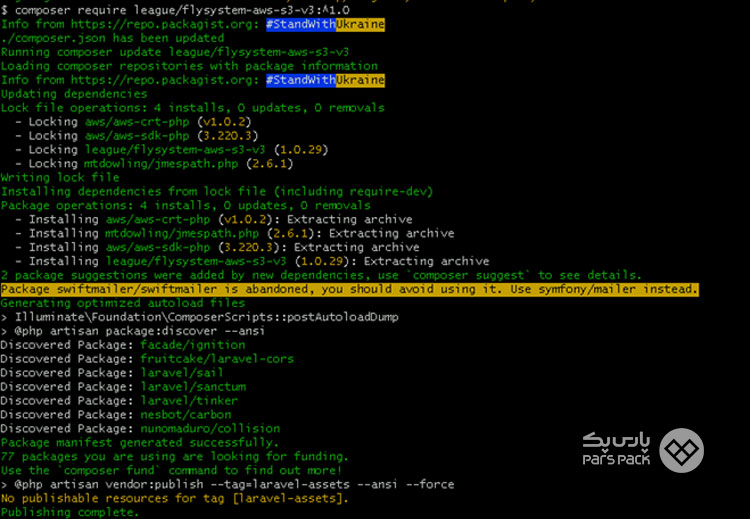Select '@php artisan package:discover --ansi' line
Screen dimensions: 750x519
[133, 331]
